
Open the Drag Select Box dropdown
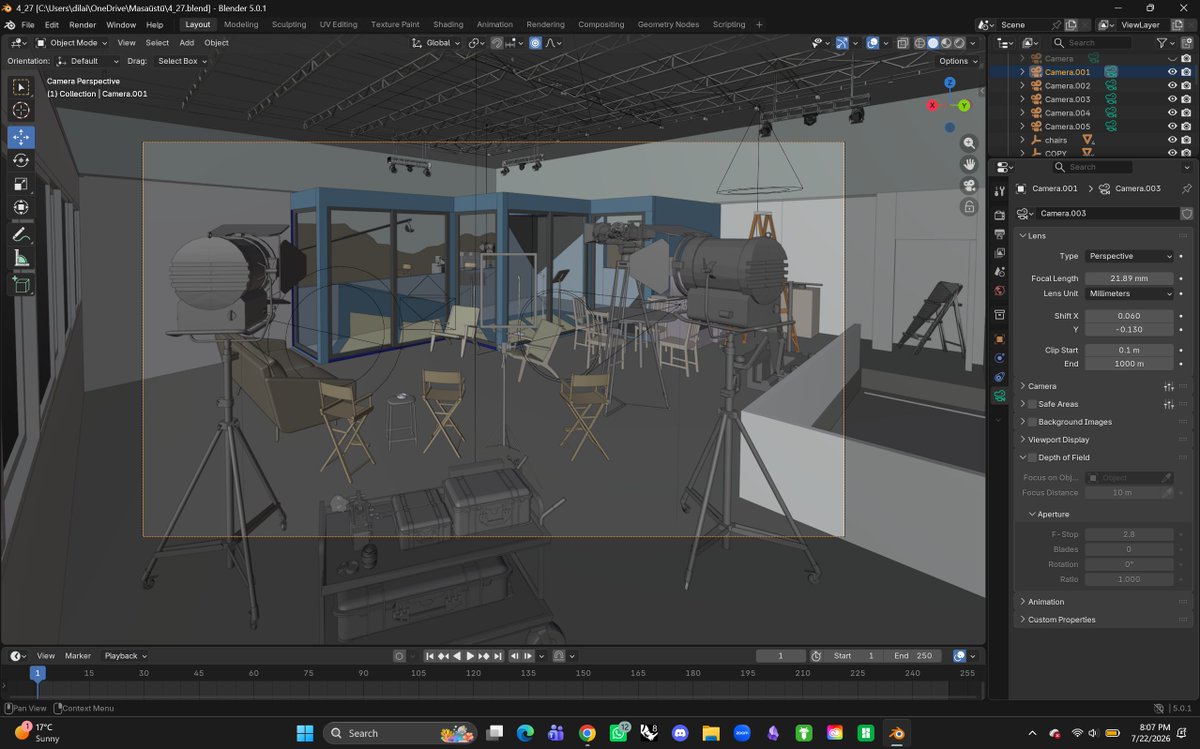183,61
